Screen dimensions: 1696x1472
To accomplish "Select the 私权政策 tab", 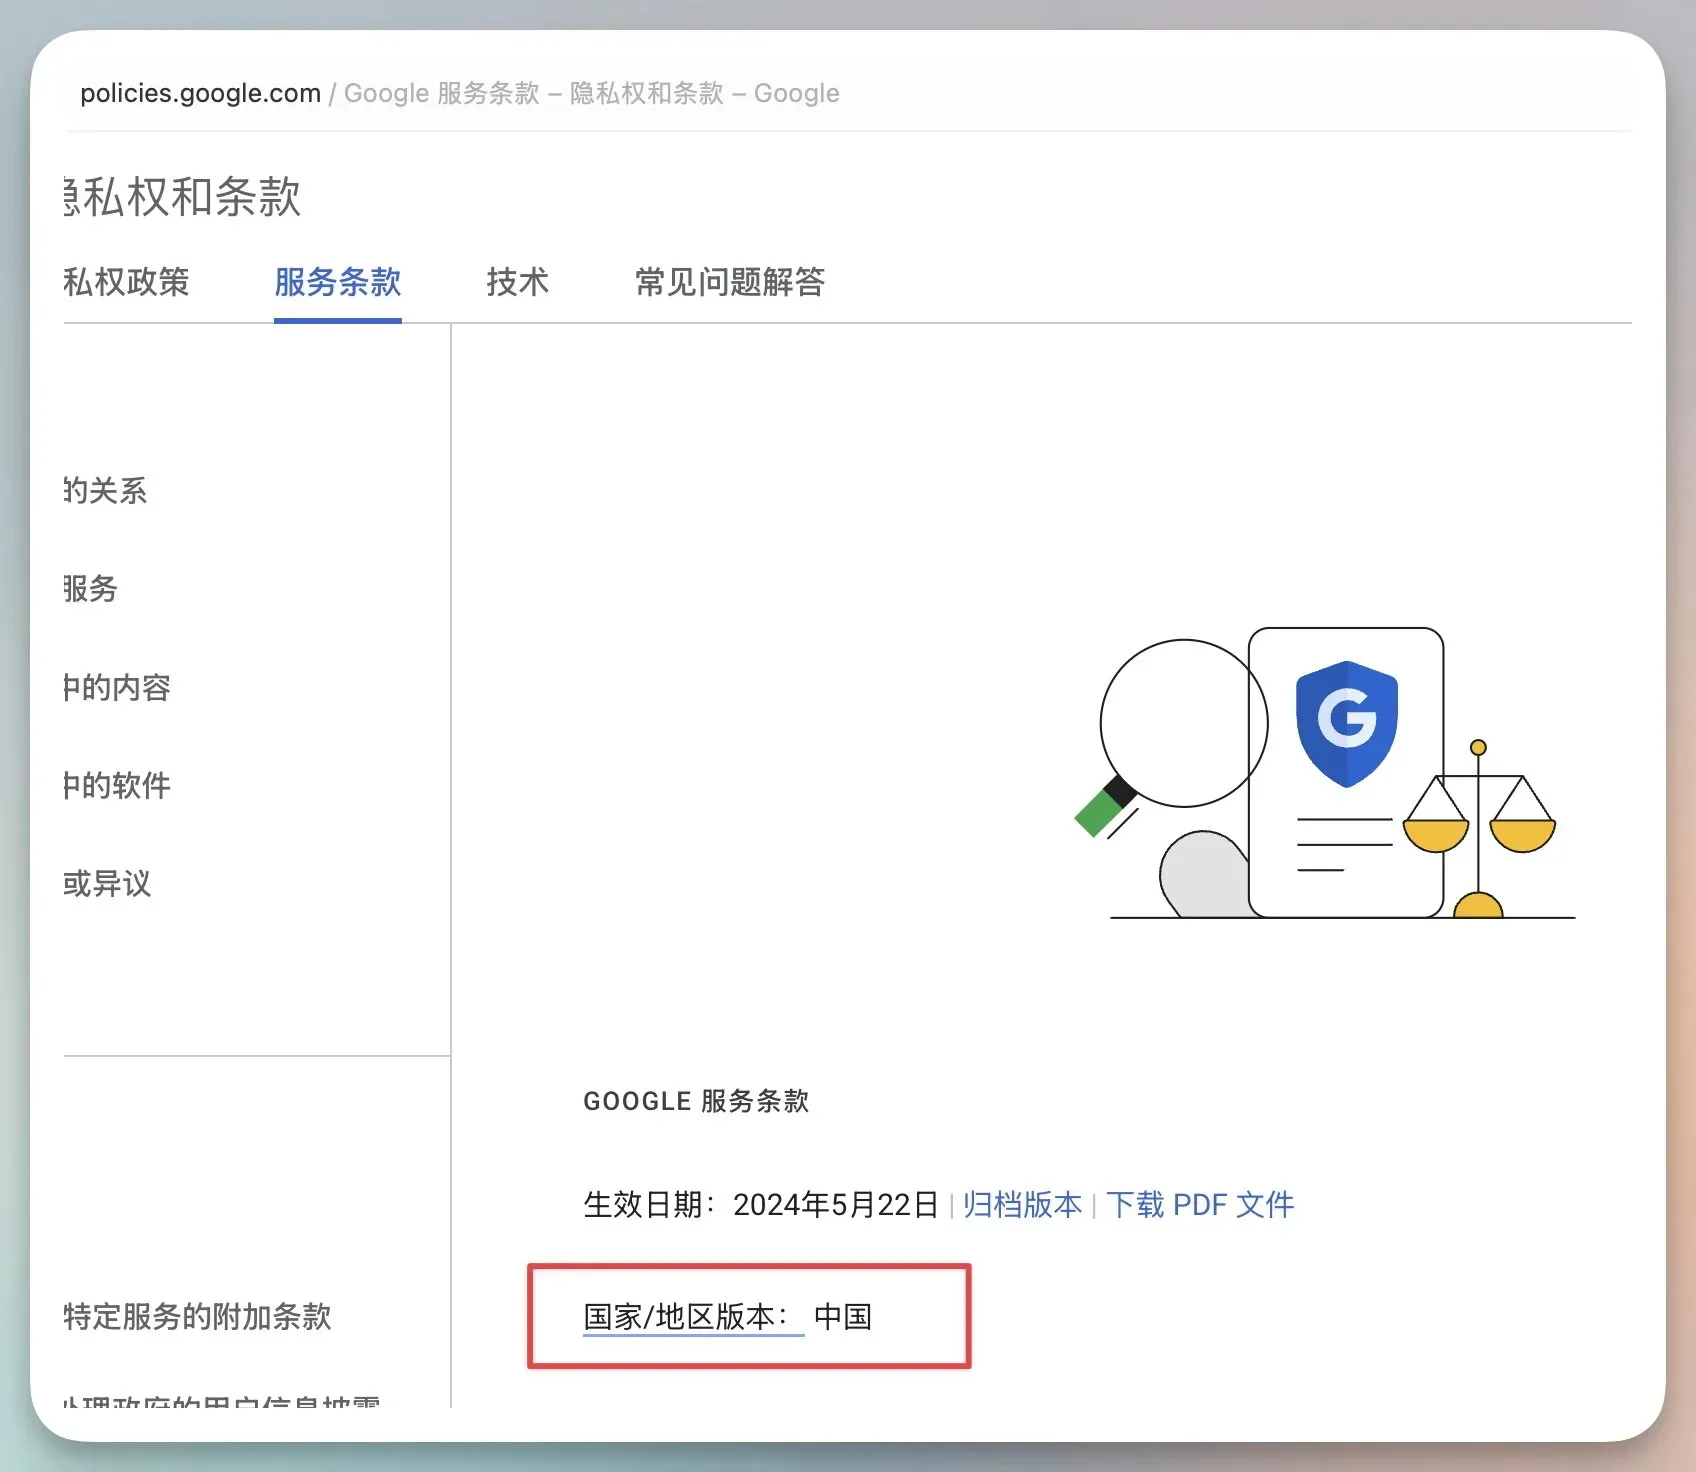I will tap(126, 282).
